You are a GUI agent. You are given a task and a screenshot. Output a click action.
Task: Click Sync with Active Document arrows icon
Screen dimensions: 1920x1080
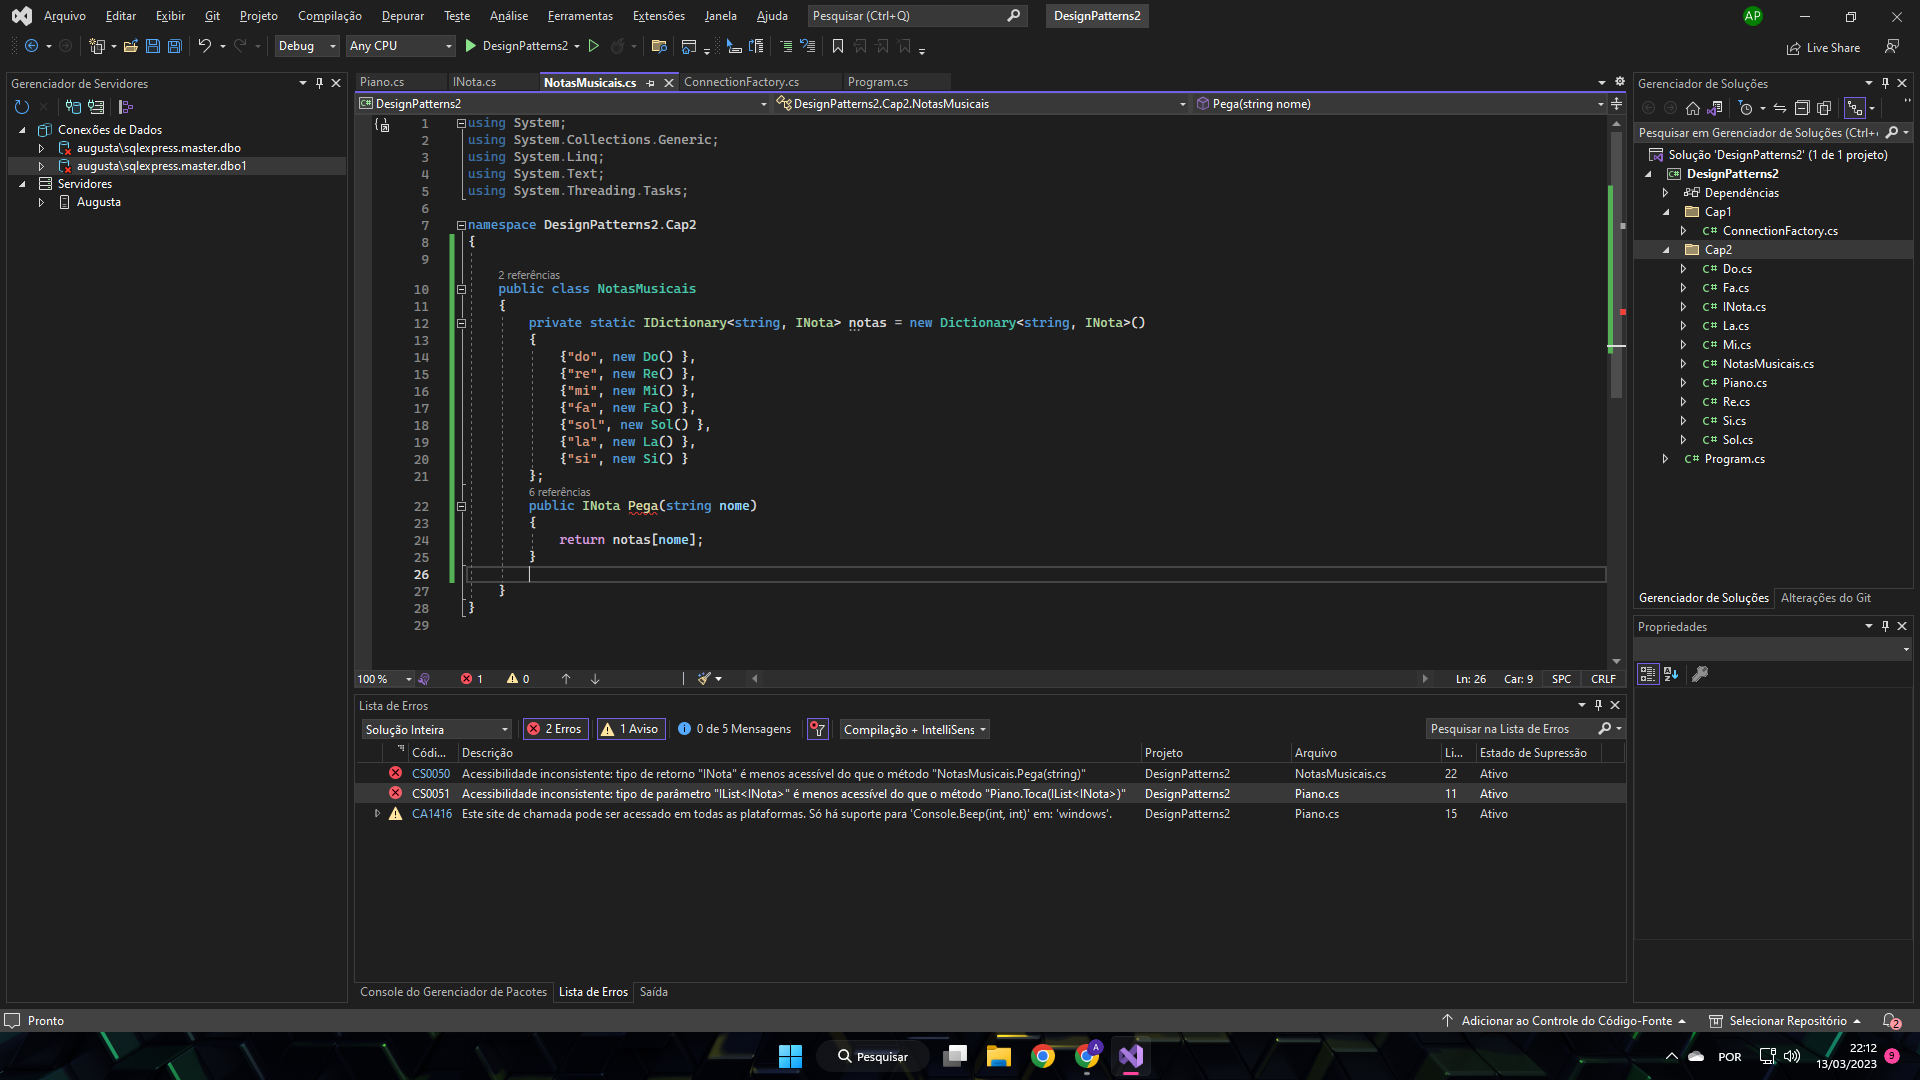[1780, 108]
